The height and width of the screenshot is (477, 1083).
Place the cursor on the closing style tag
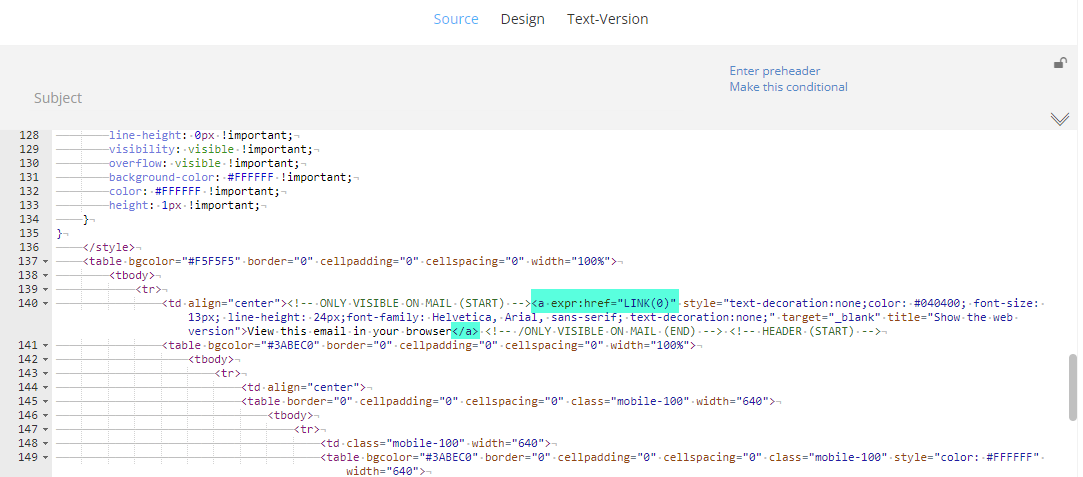[108, 247]
